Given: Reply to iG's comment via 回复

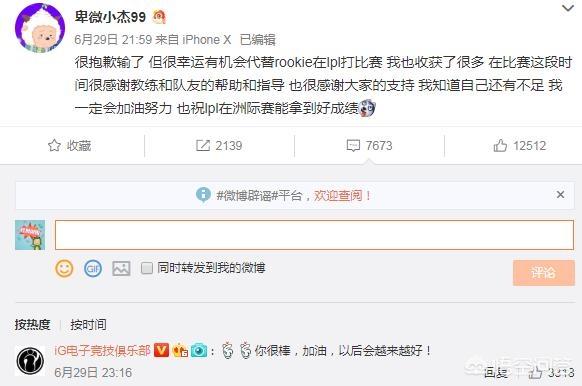Looking at the screenshot, I should (x=496, y=372).
